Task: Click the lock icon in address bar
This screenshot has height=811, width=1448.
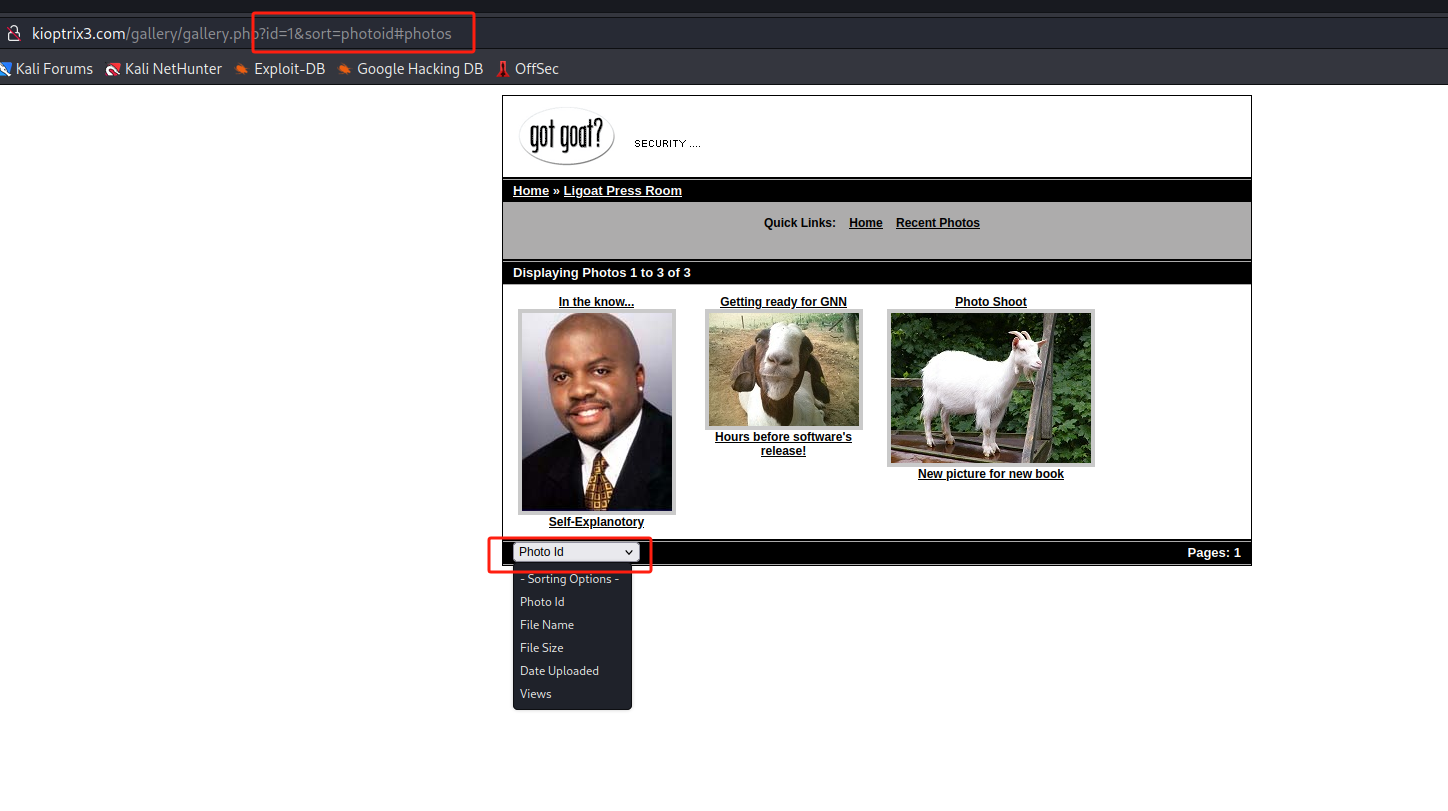Action: coord(14,33)
